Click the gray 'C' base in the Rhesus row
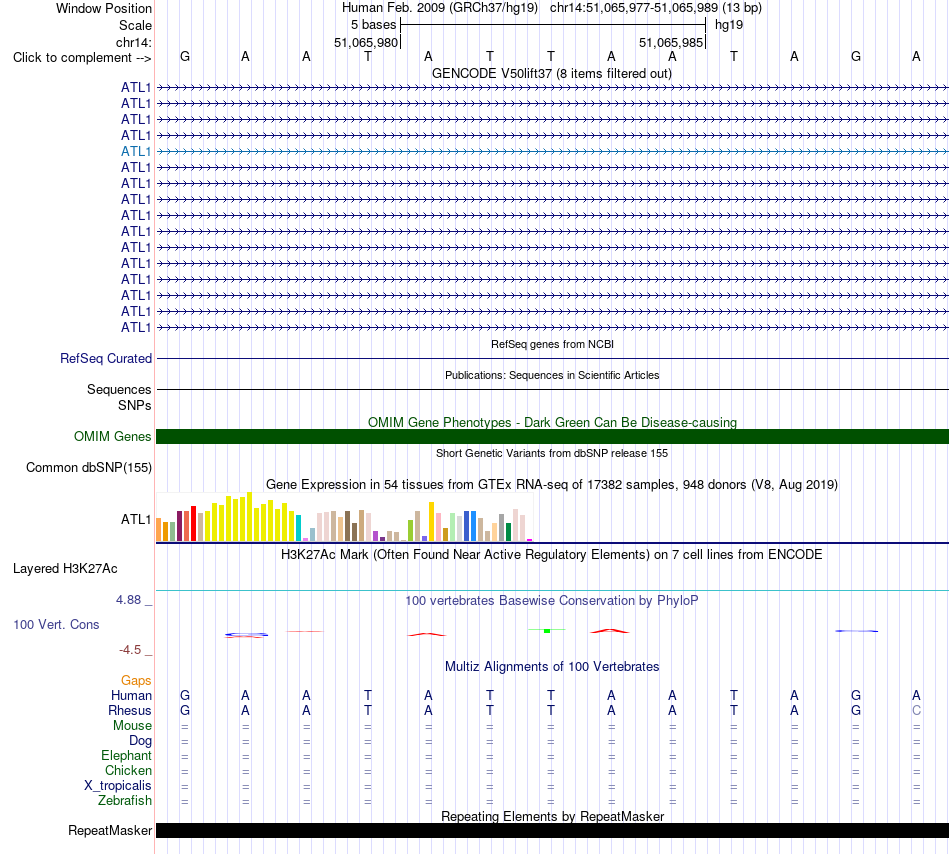 (x=916, y=710)
